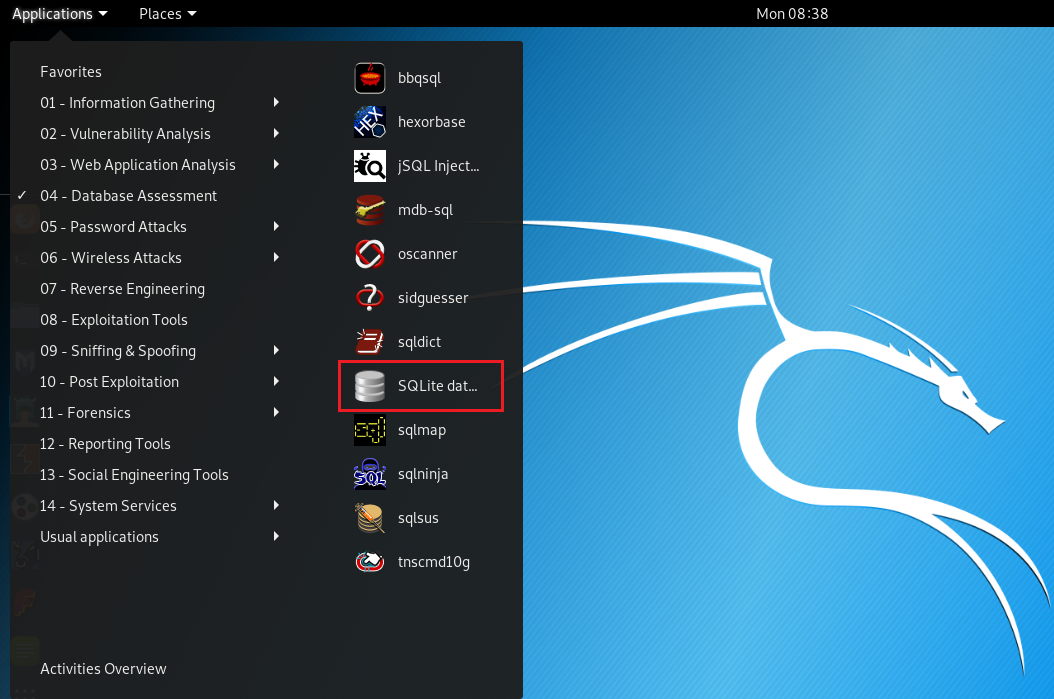Expand the System Services submenu arrow
The image size is (1054, 699).
pos(276,505)
